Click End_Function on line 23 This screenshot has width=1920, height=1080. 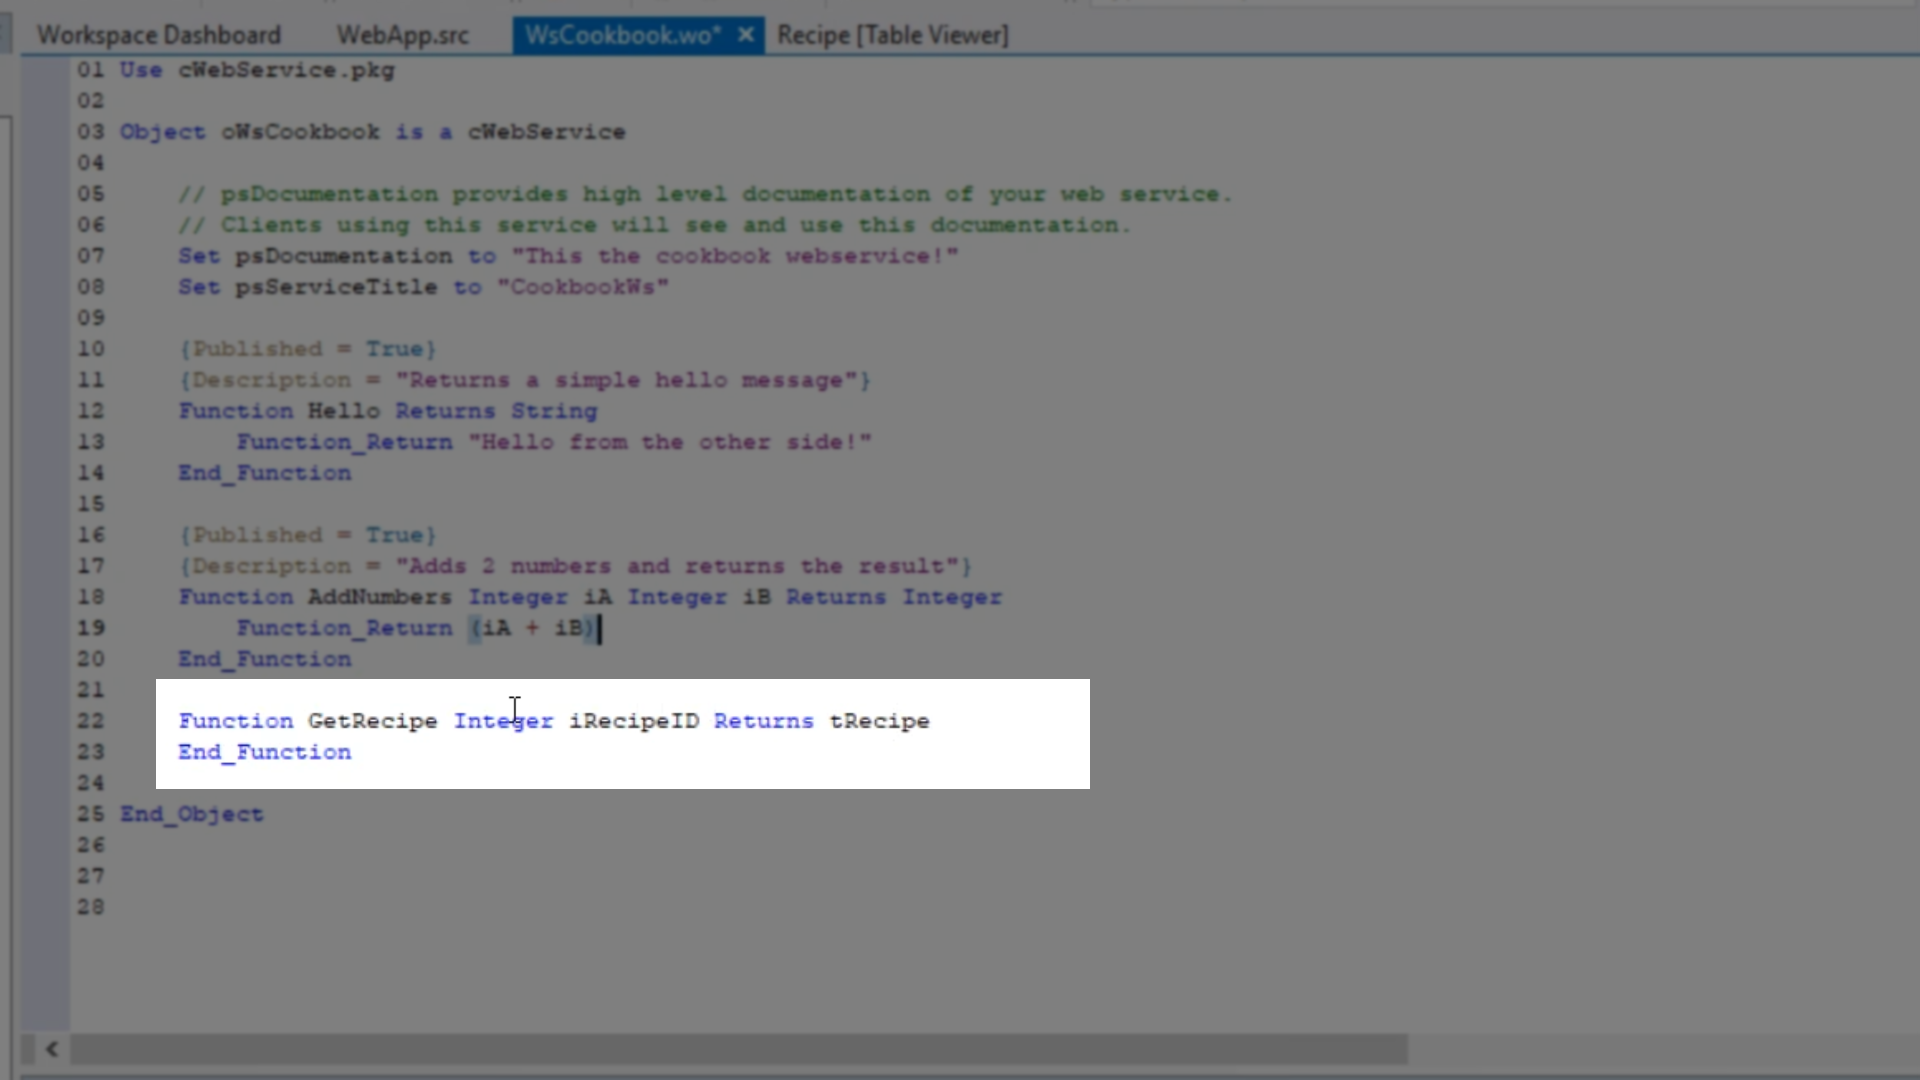pyautogui.click(x=265, y=752)
